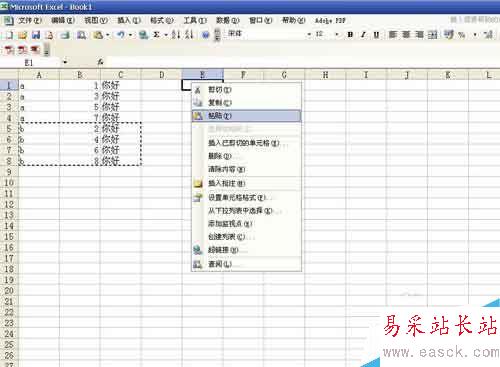The image size is (500, 367).
Task: Choose 插入已剪切的单元格 in context menu
Action: 246,143
